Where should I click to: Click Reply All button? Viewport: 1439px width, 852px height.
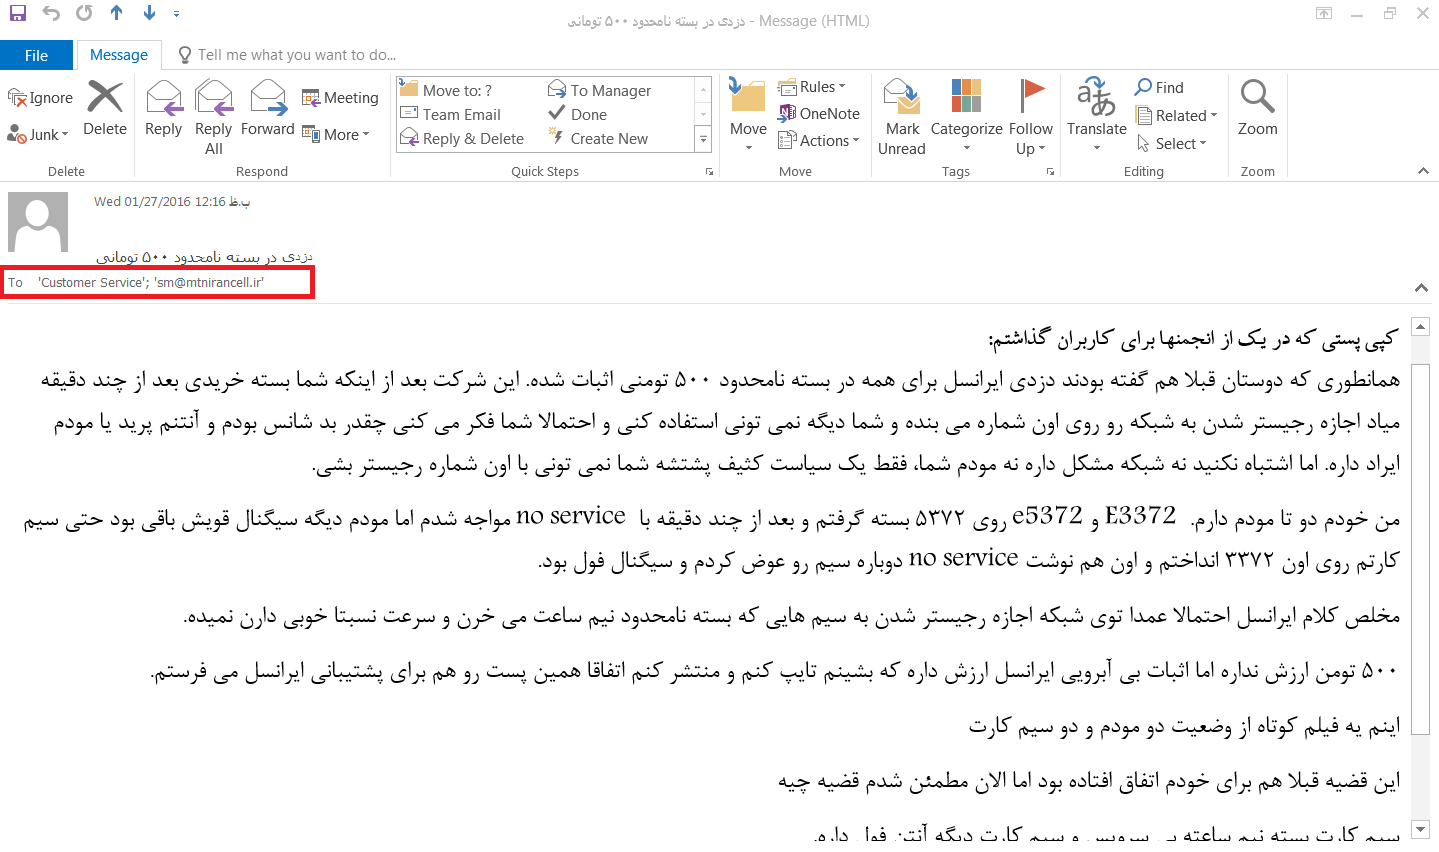click(x=213, y=117)
